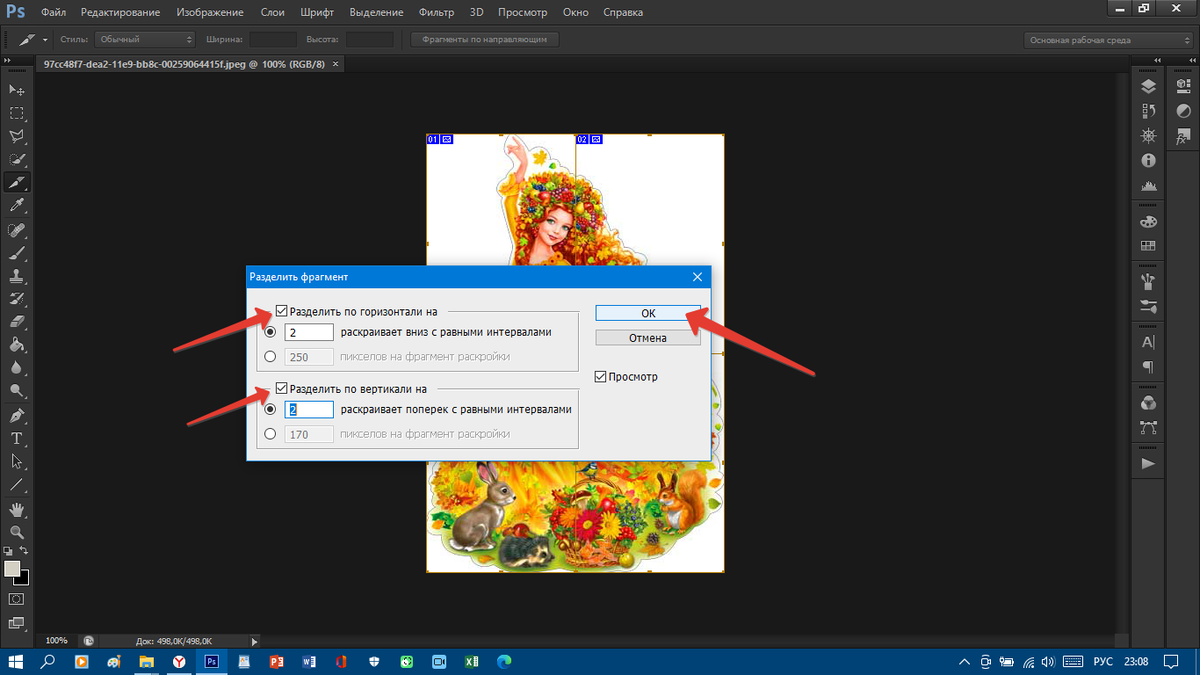
Task: Select the Line tool
Action: click(x=17, y=484)
